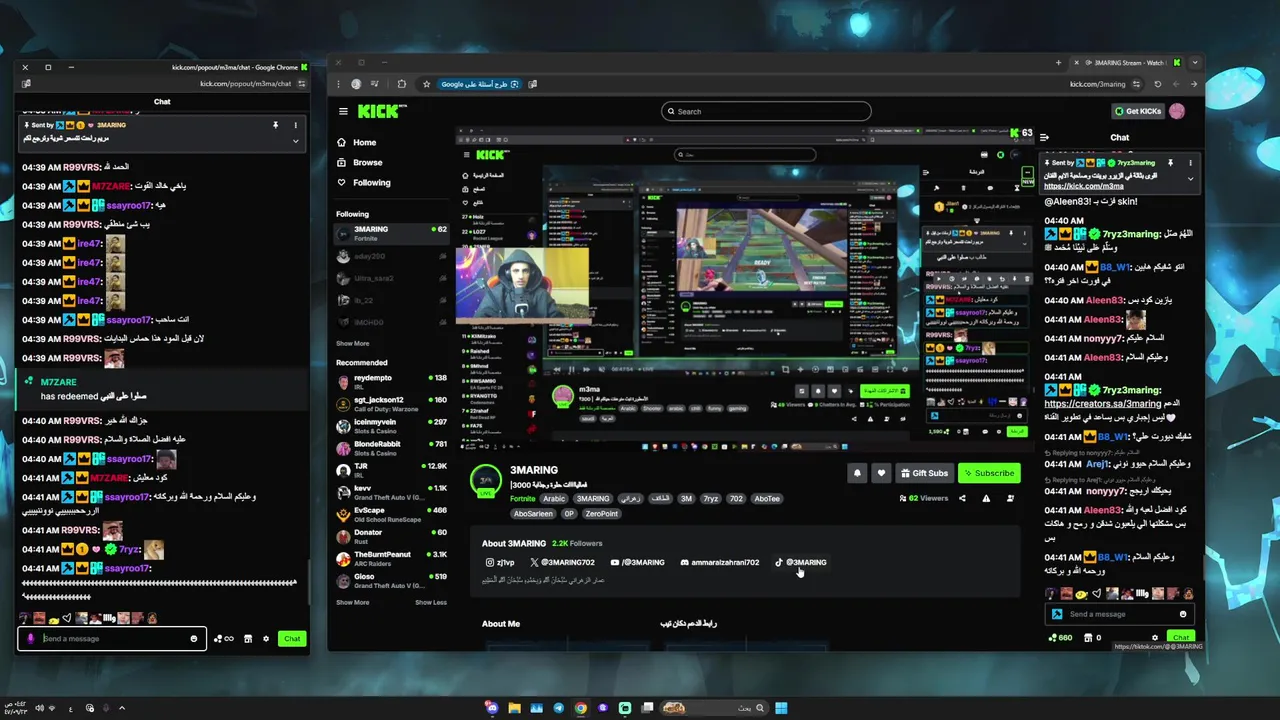Screen dimensions: 1280x720
Task: Click the heart follow button on 3MARING channel
Action: click(x=881, y=473)
